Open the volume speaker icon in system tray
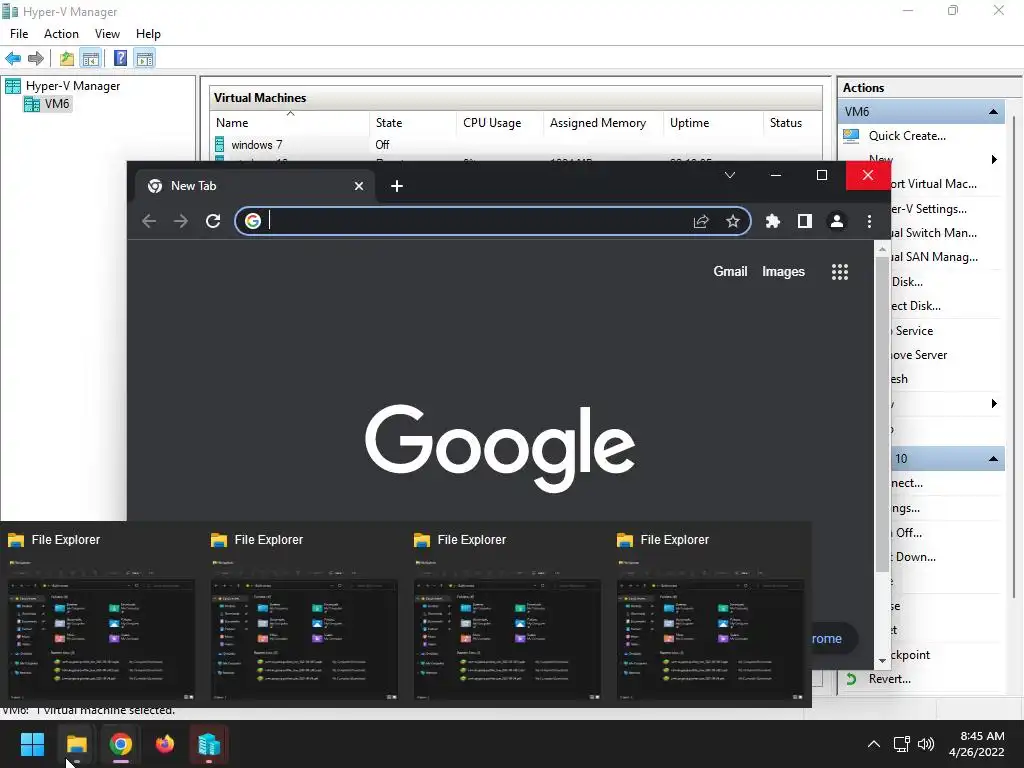1024x768 pixels. click(x=925, y=744)
